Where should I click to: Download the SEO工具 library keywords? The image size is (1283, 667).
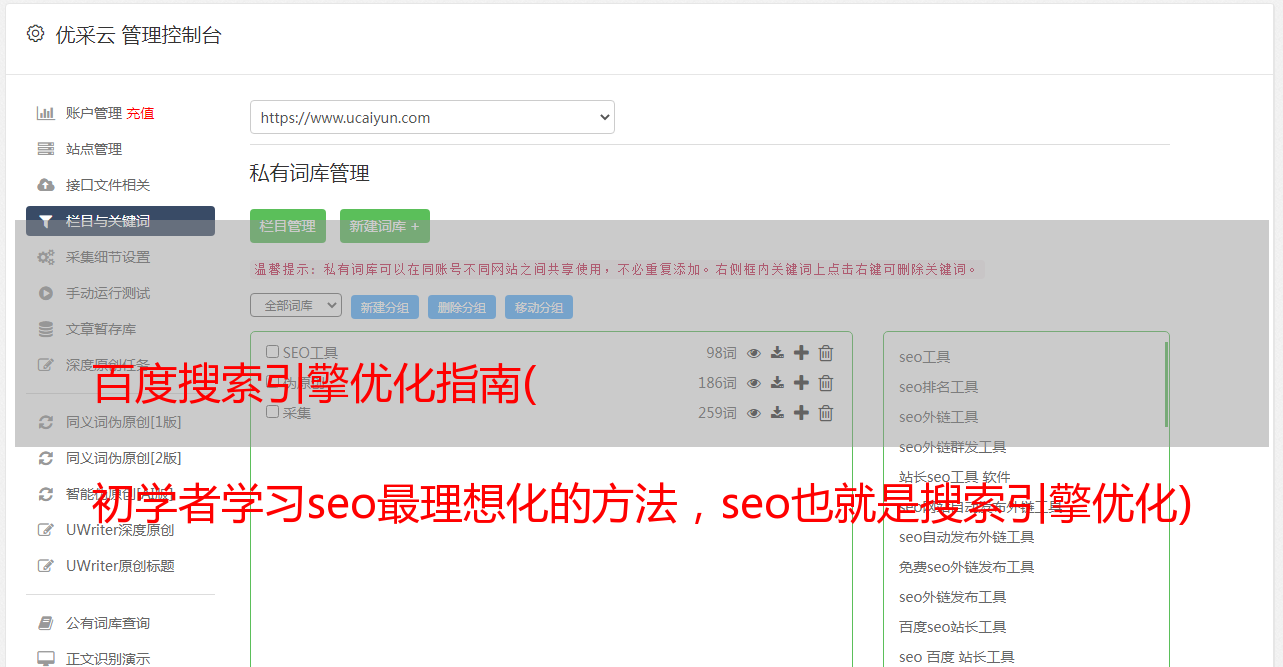click(x=777, y=353)
